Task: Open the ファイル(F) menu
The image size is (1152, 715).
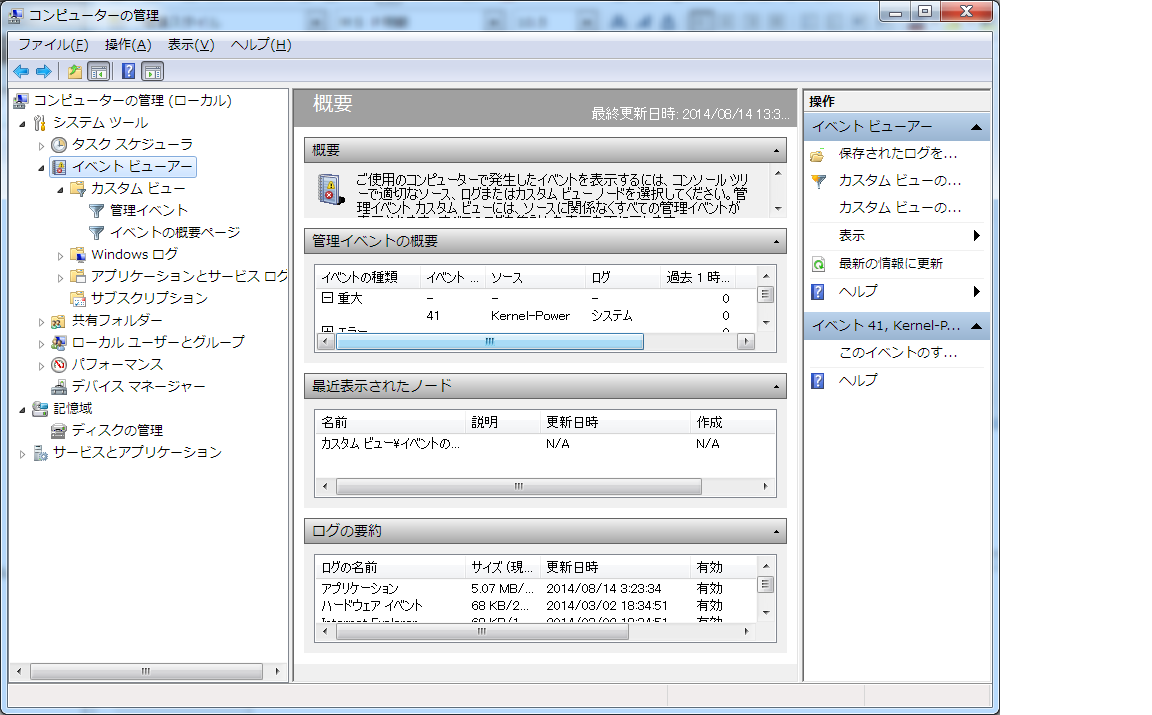Action: coord(54,45)
